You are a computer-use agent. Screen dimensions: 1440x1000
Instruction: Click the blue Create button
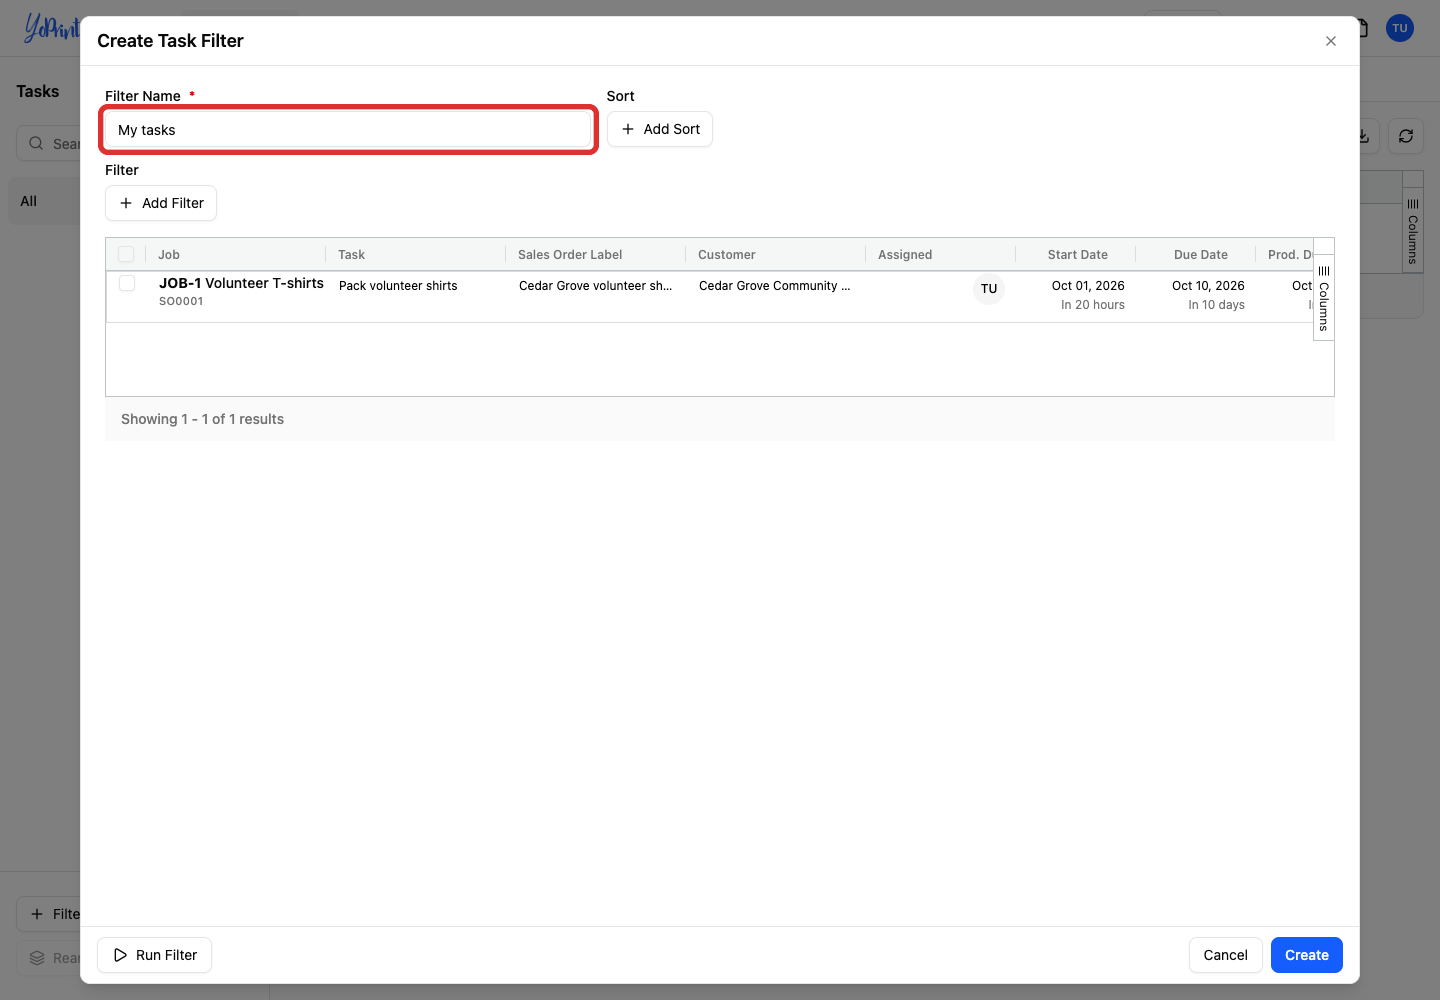pyautogui.click(x=1306, y=955)
